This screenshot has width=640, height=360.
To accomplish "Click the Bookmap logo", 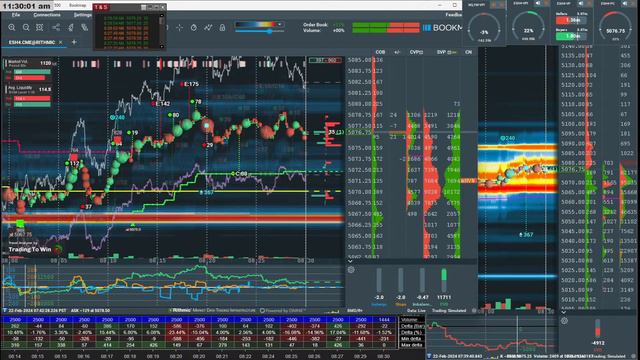I will (442, 28).
